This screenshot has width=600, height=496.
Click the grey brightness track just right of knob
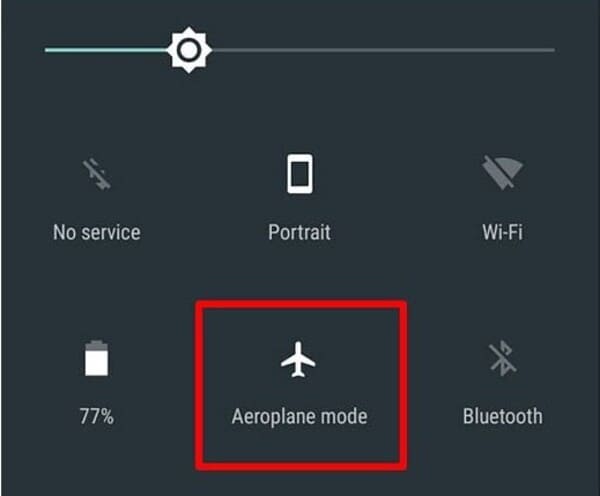pos(230,50)
